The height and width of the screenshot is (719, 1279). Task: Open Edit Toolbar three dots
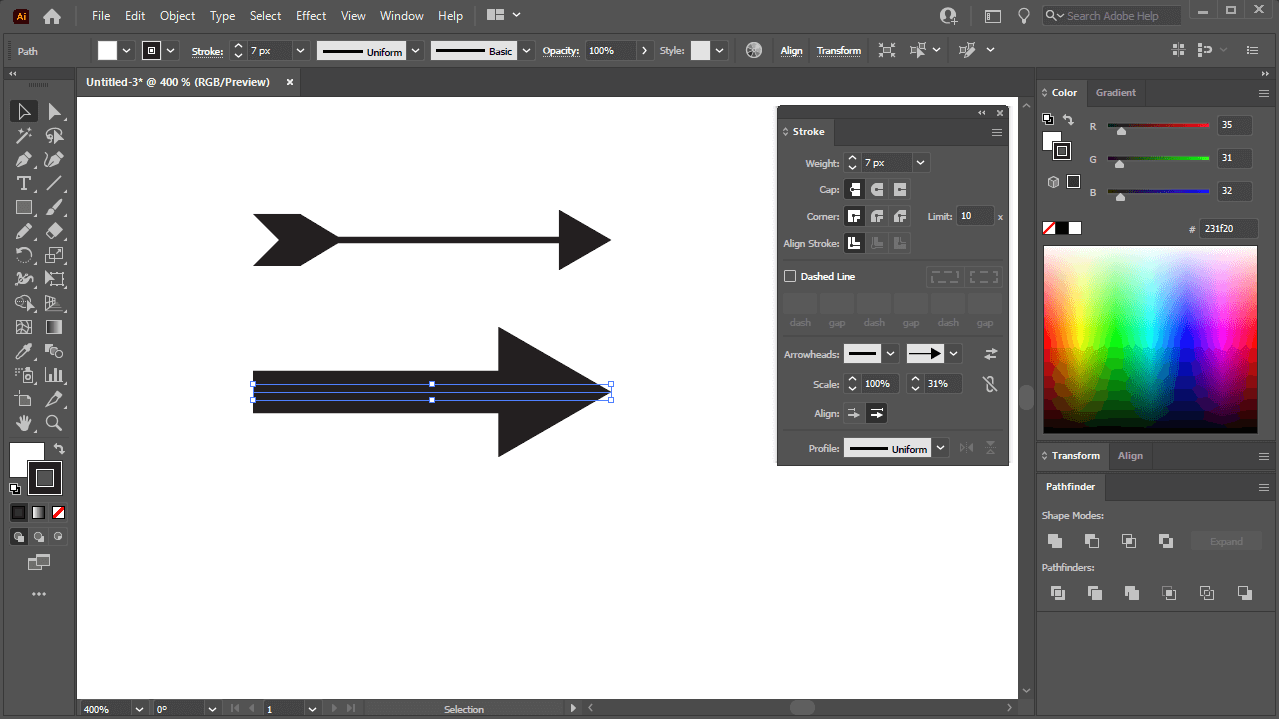click(x=39, y=594)
